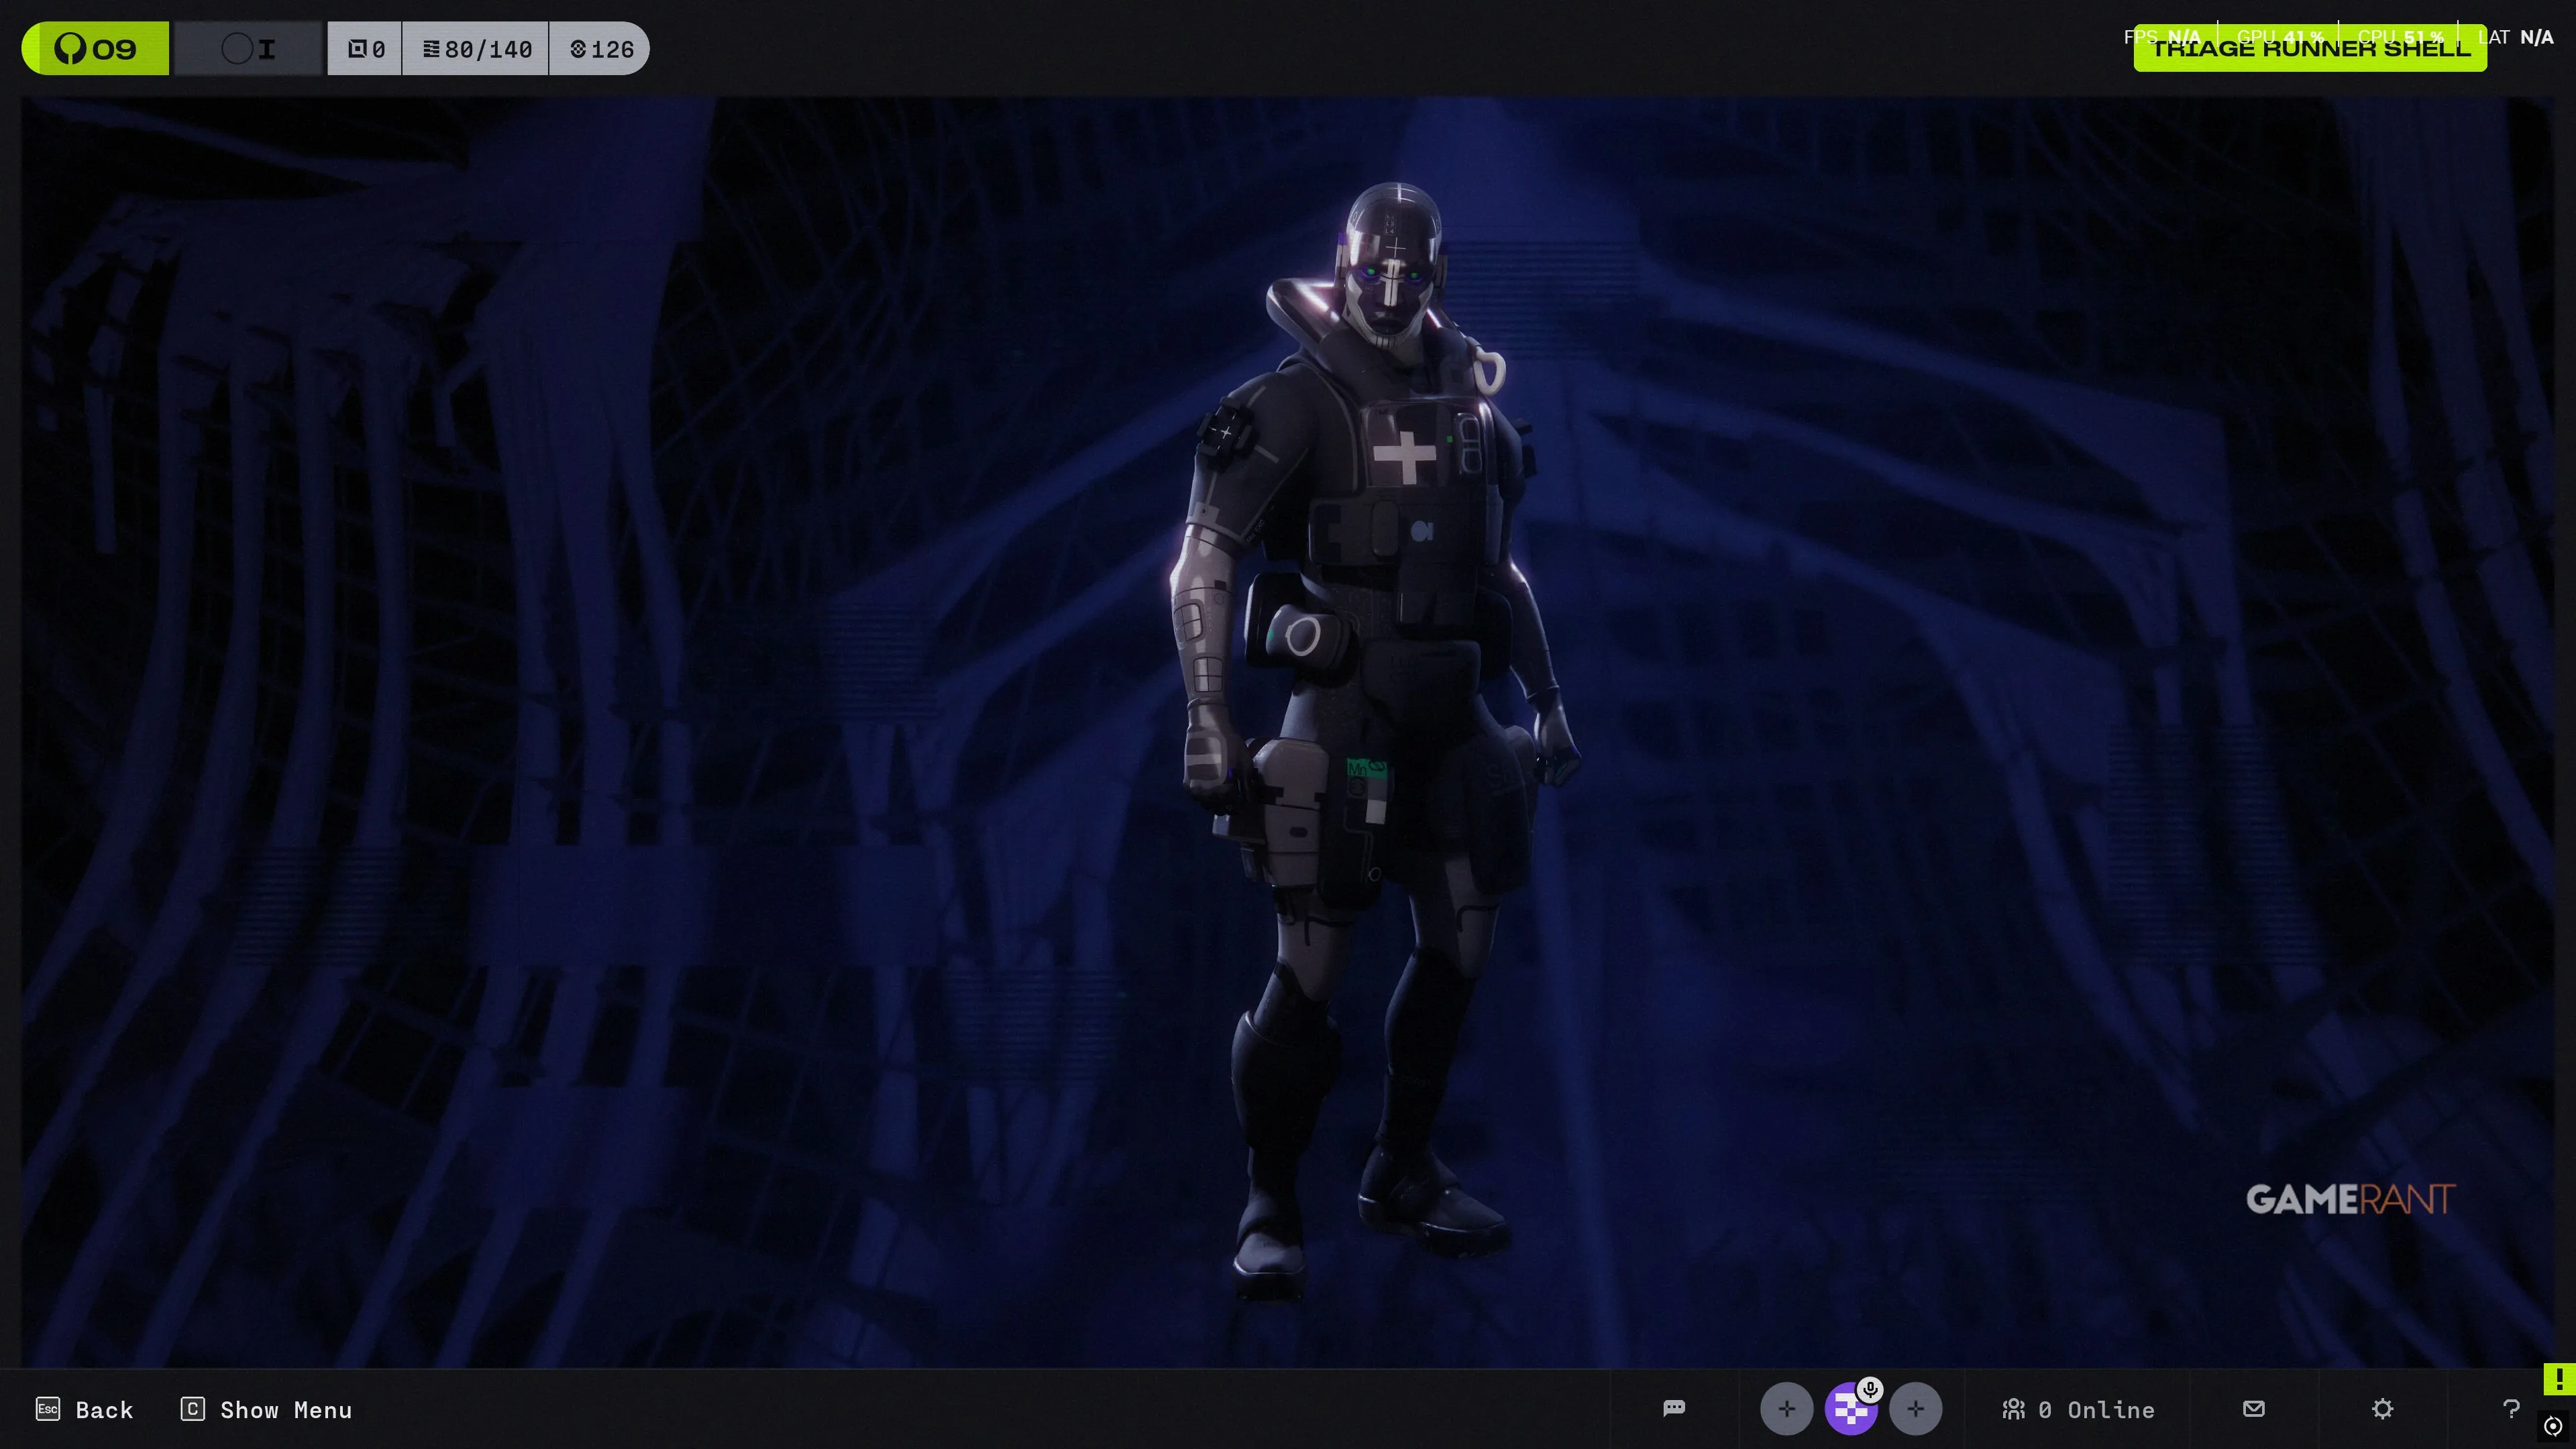This screenshot has width=2576, height=1449.
Task: Select the dark rank I badge
Action: [249, 48]
